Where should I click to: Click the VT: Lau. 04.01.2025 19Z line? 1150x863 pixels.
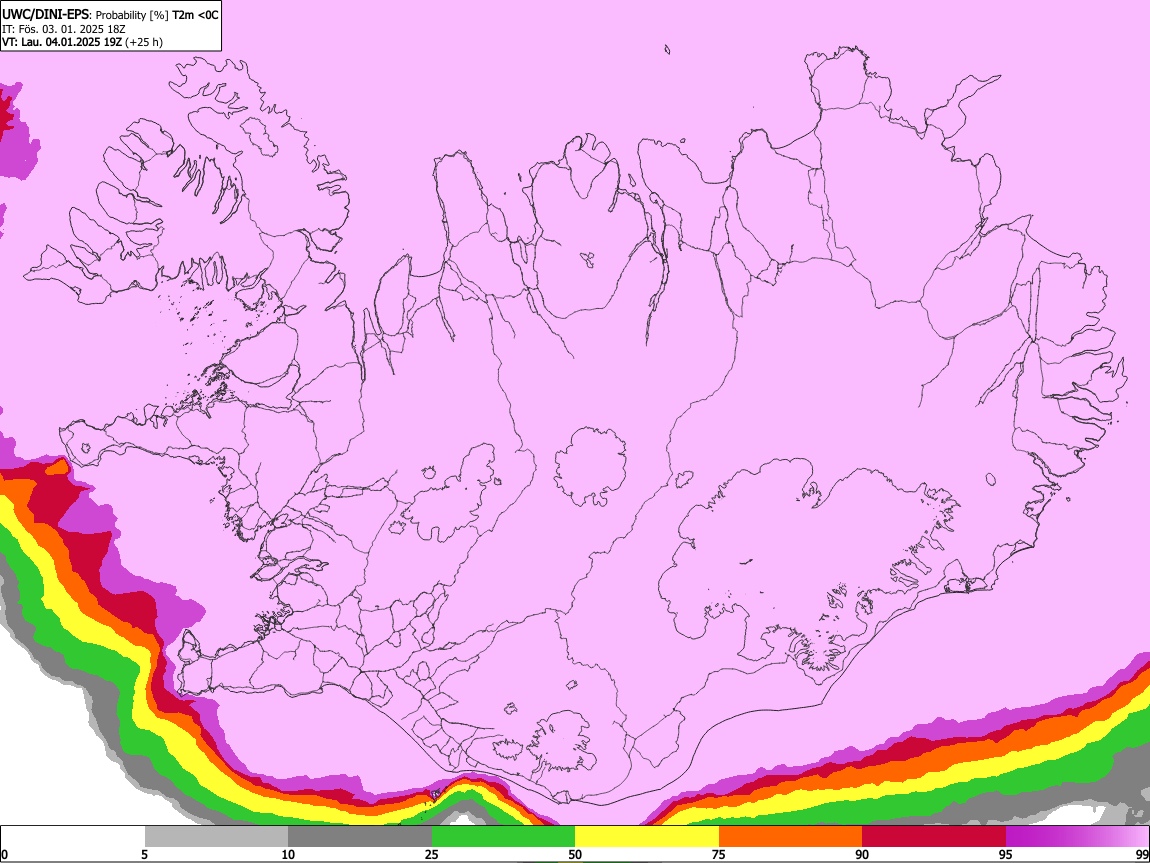point(62,42)
